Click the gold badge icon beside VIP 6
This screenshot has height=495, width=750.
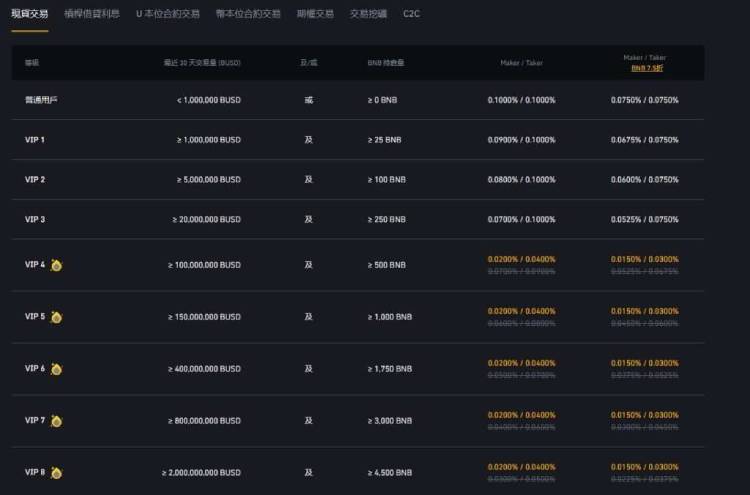click(x=57, y=369)
